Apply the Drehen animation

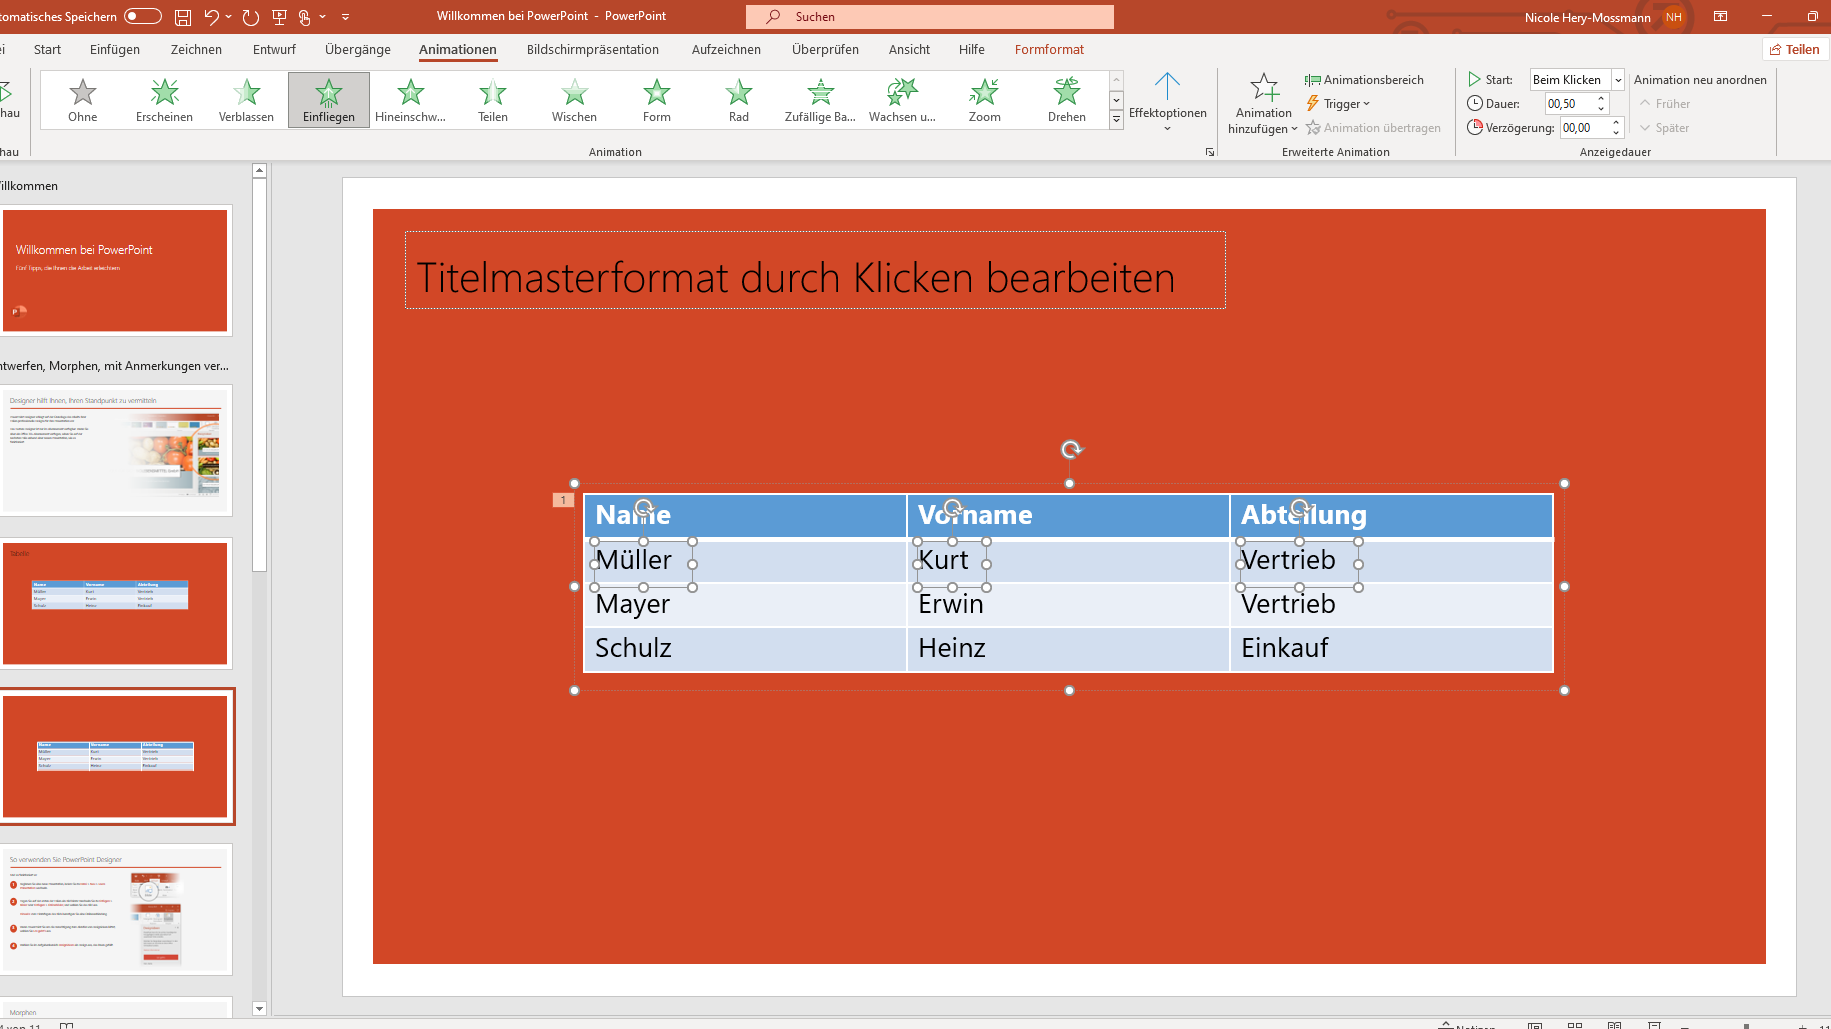[1066, 99]
